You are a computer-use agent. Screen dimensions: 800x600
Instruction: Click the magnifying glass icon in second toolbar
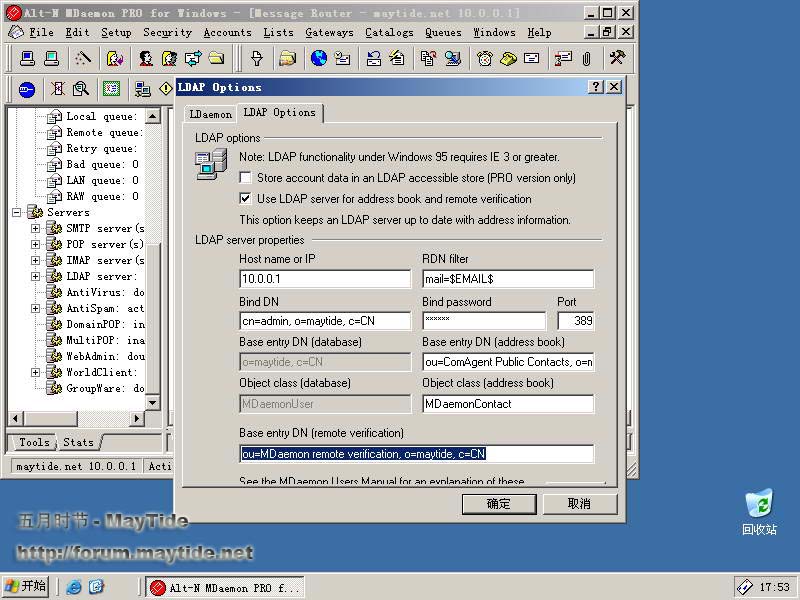pos(81,89)
